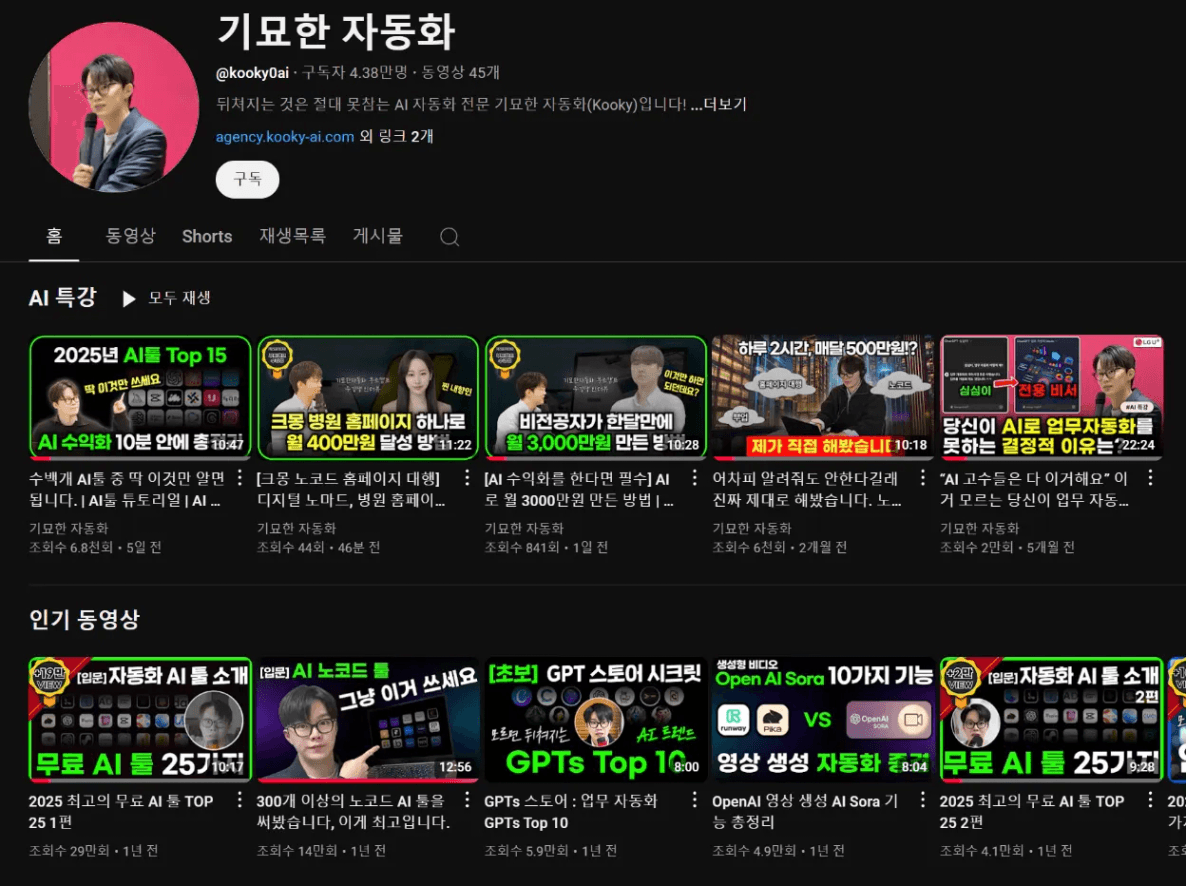Open the kebab menu for '크몽 노코드 홈페이지 대행' video
1186x886 pixels.
467,478
